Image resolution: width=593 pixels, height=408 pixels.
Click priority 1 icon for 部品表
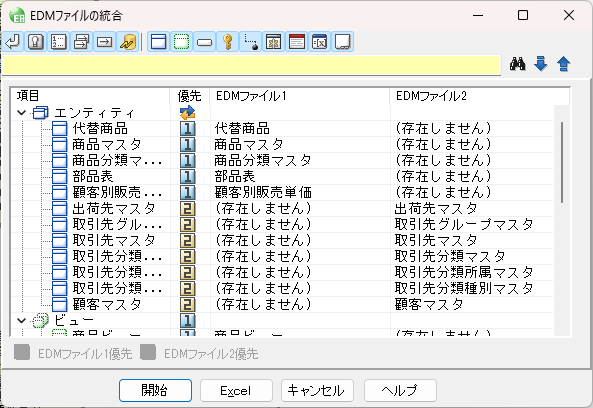[x=188, y=177]
